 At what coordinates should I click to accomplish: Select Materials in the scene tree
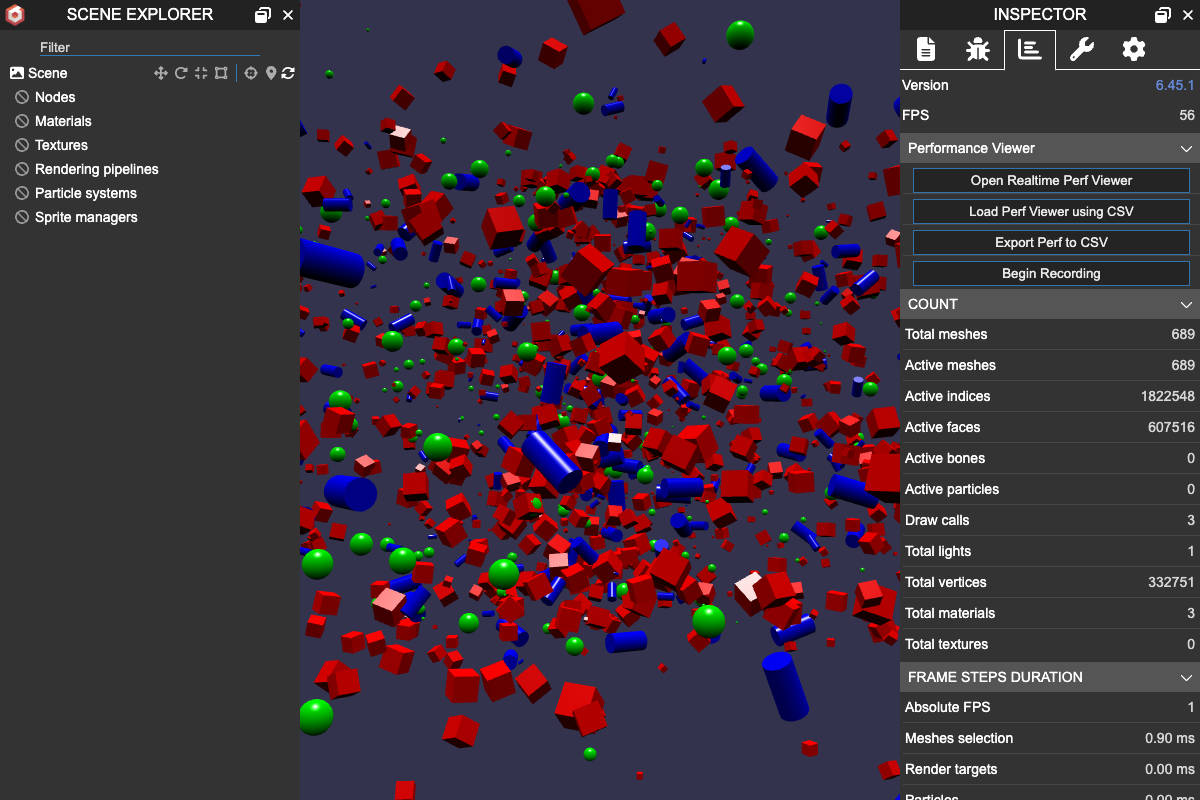tap(63, 121)
